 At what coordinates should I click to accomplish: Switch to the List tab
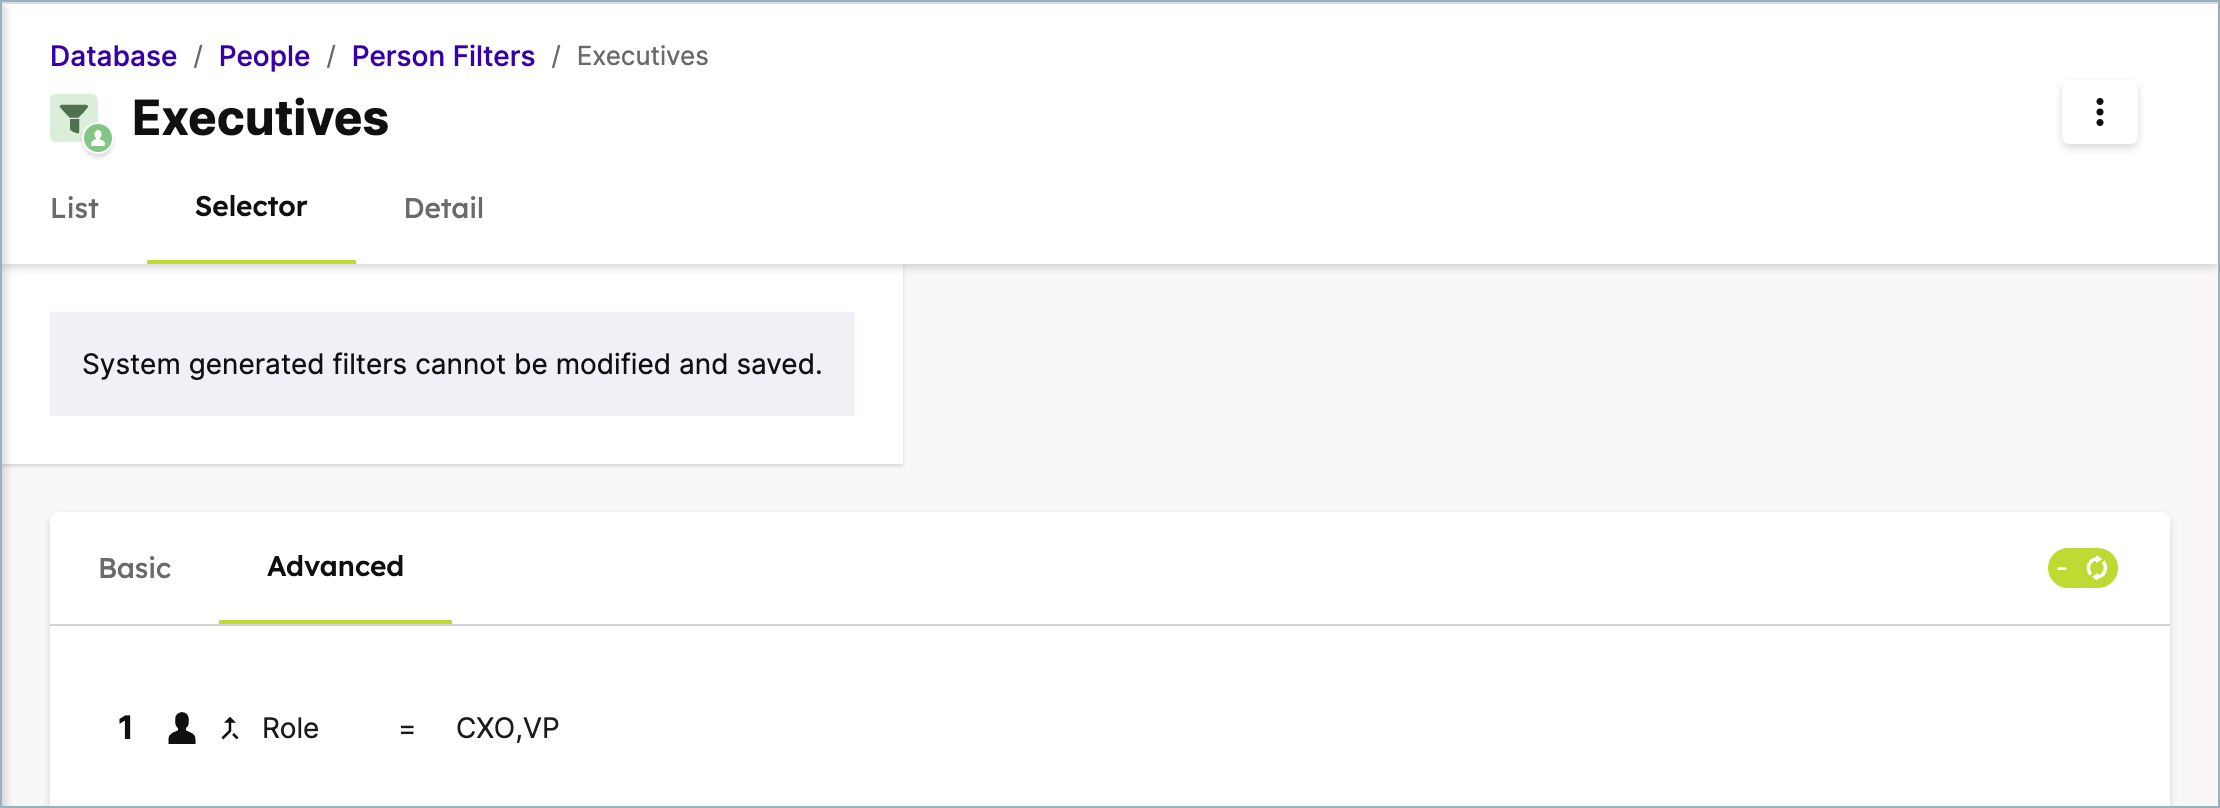tap(74, 208)
